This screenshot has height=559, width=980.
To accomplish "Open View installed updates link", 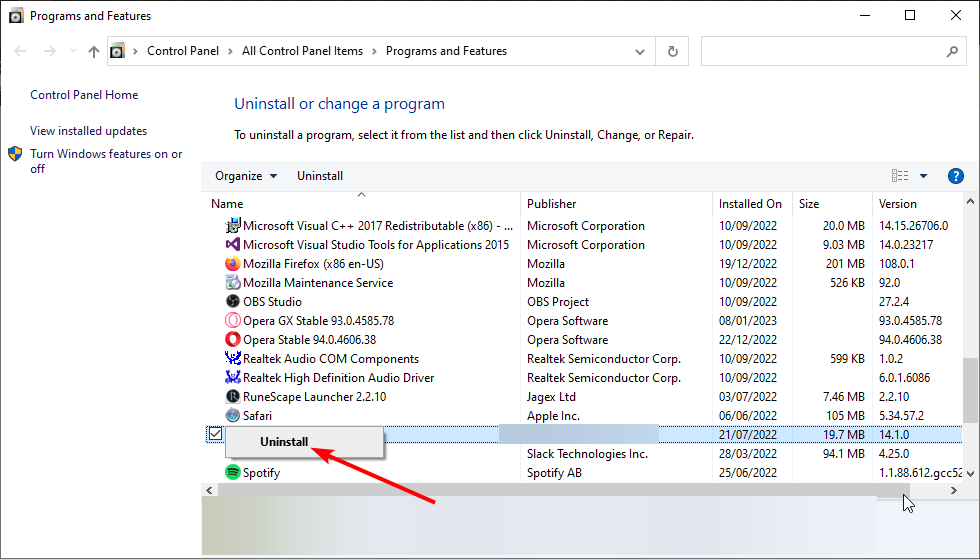I will [x=89, y=131].
